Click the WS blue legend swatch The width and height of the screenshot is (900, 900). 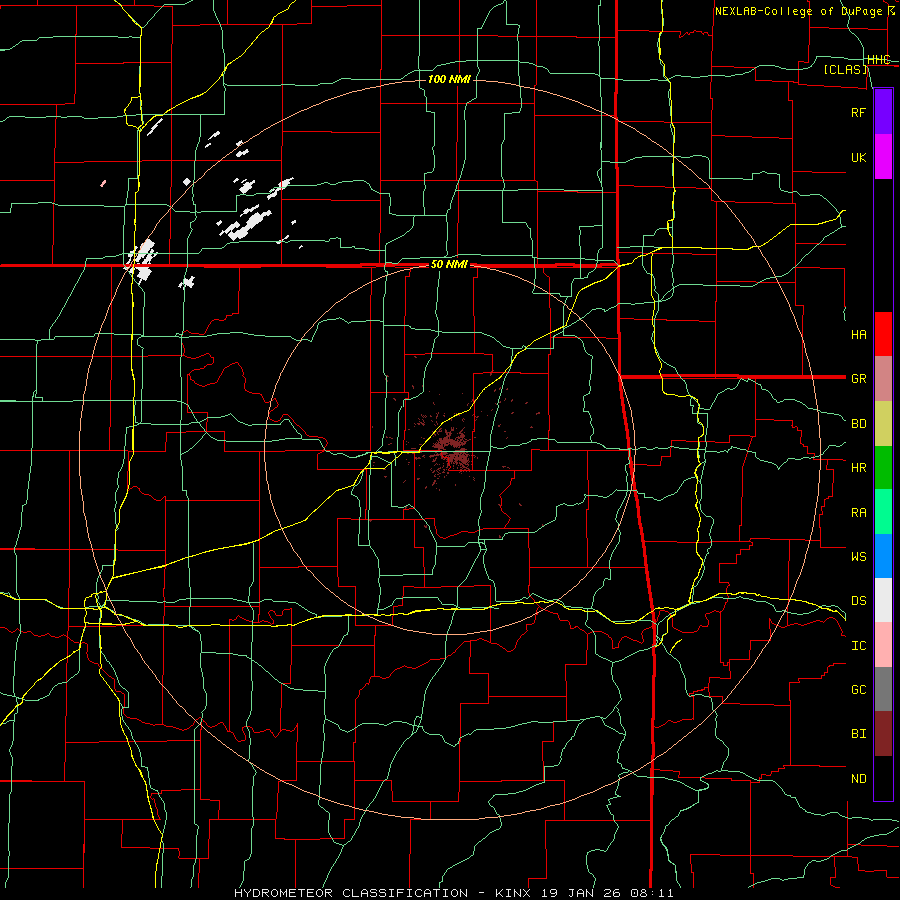pos(883,556)
